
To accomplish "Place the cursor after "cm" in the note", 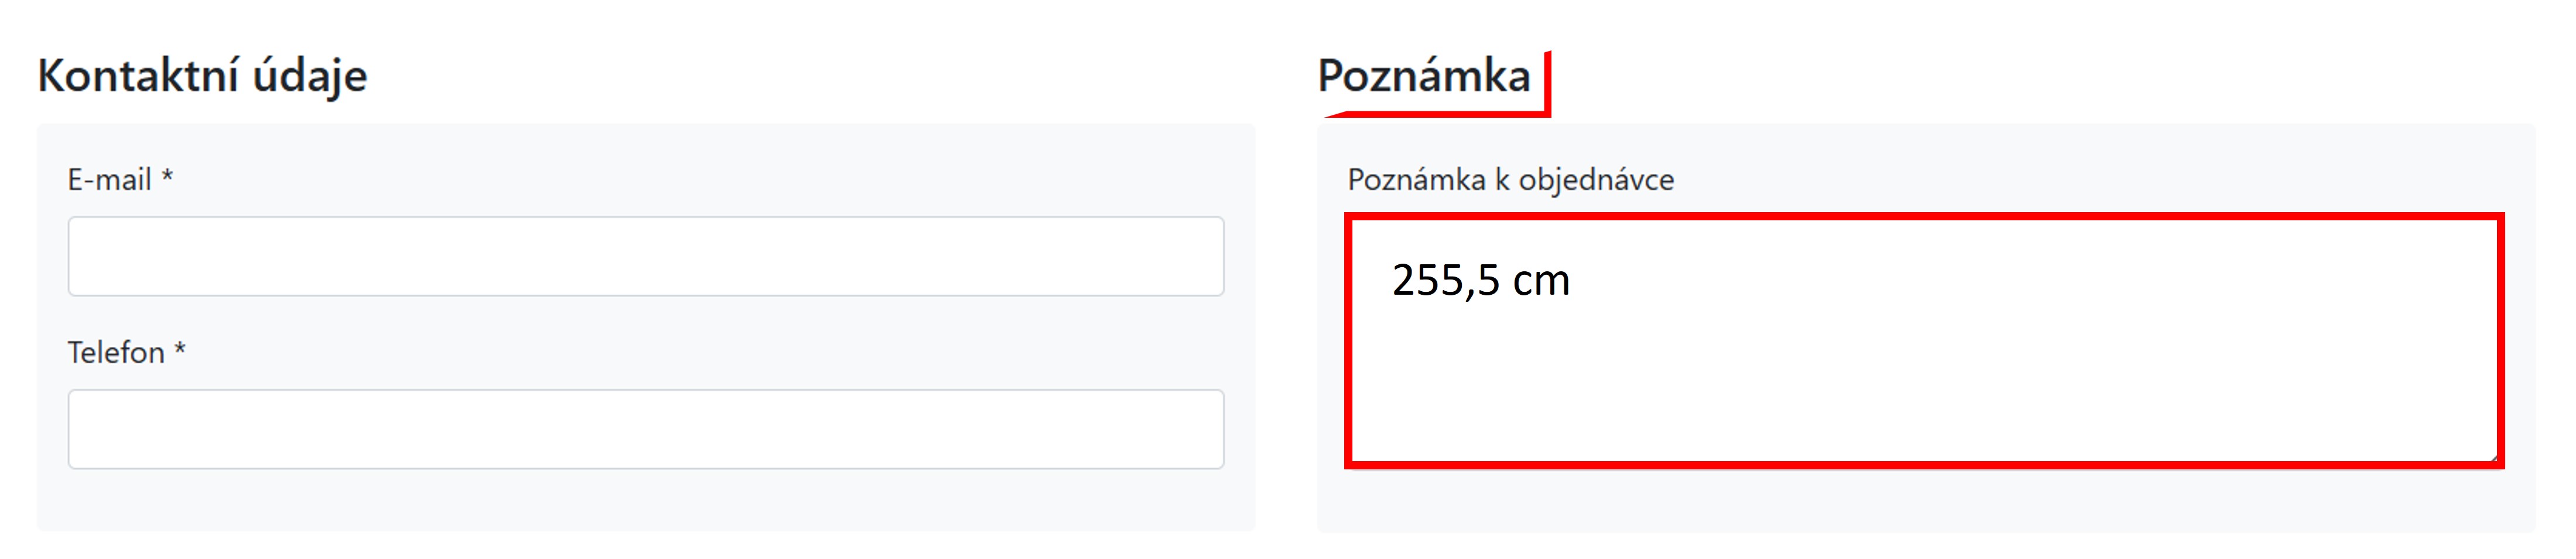I will pyautogui.click(x=1573, y=281).
